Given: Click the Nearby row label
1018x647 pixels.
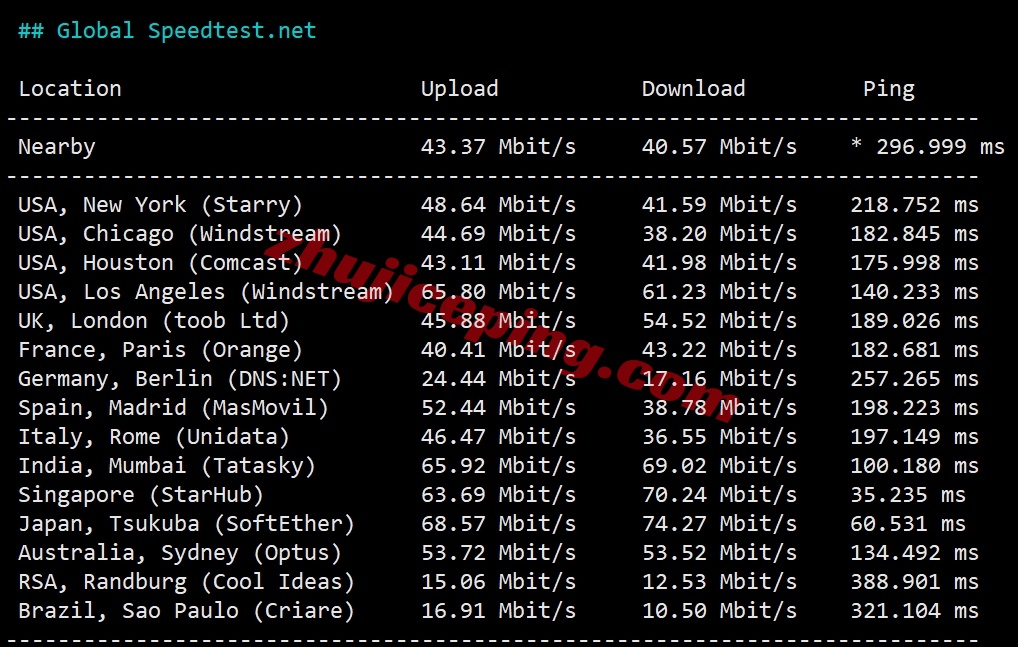Looking at the screenshot, I should [x=57, y=147].
